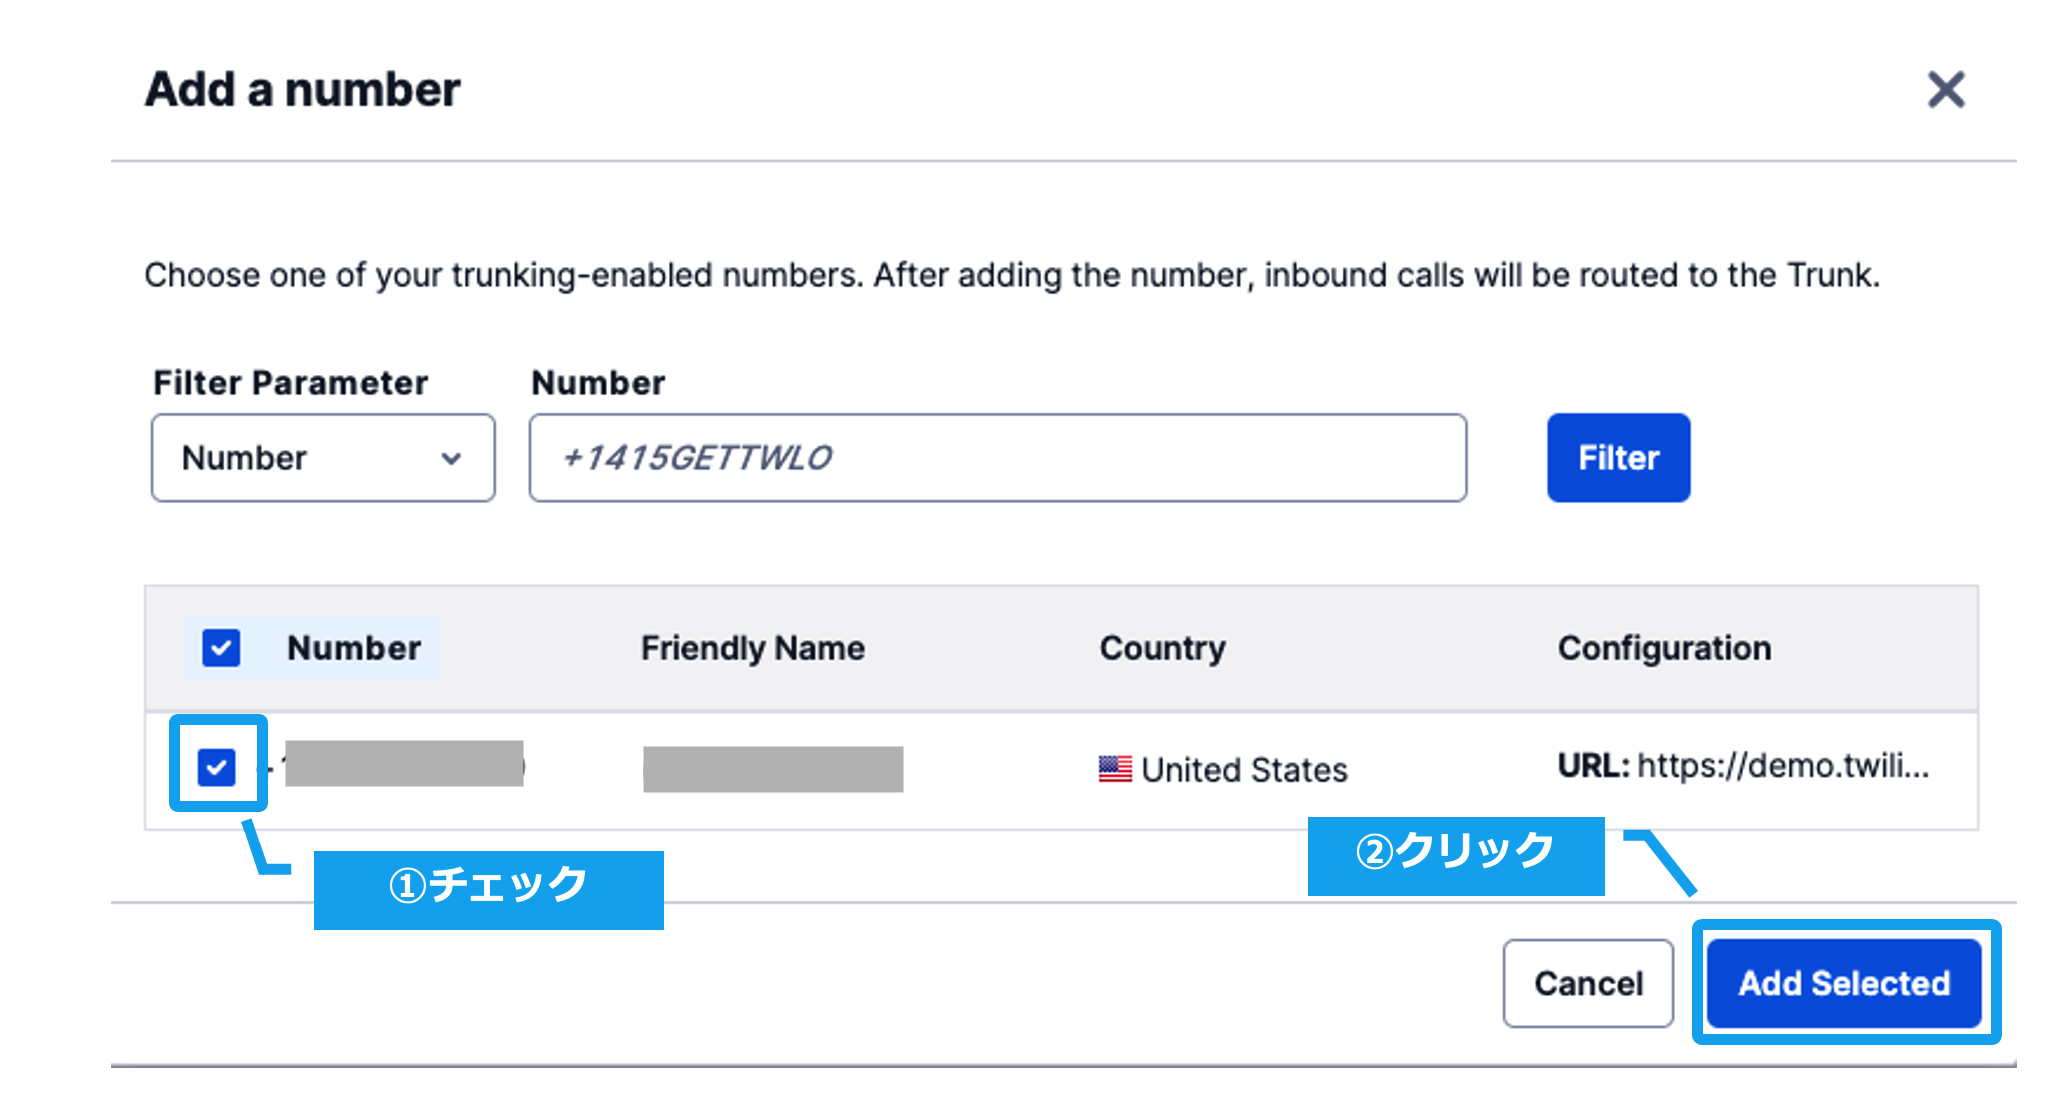Click the chevron arrow in Number dropdown
This screenshot has height=1114, width=2064.
(451, 459)
